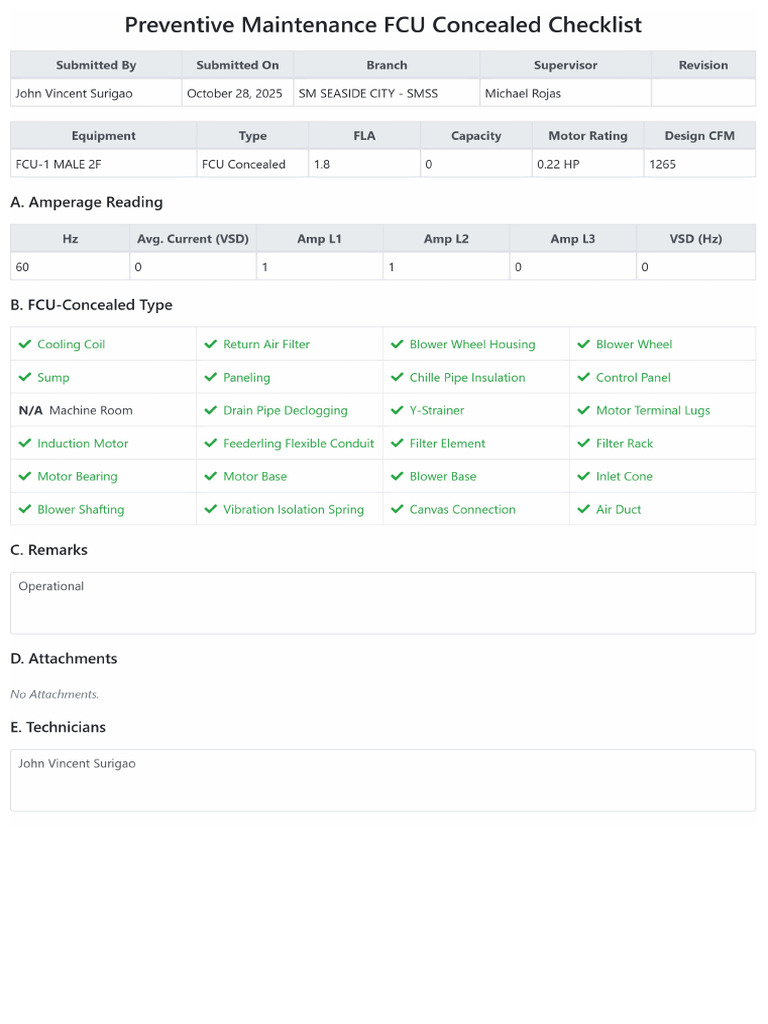The height and width of the screenshot is (1024, 768).
Task: Click the Blower Wheel label
Action: (x=634, y=344)
